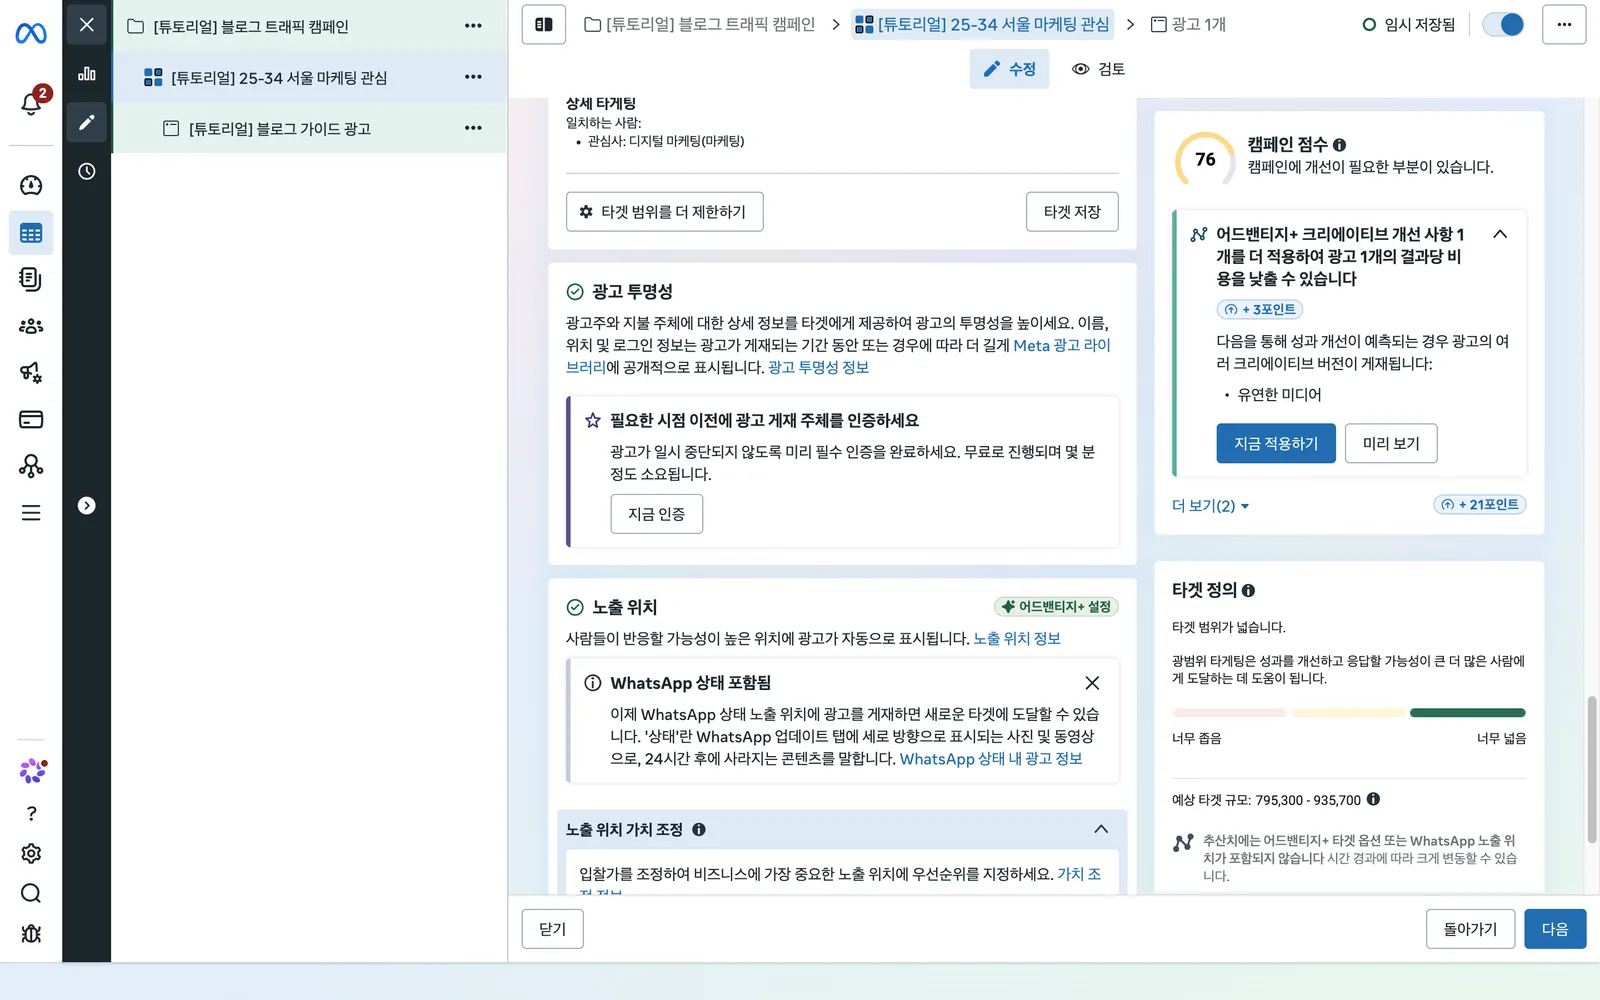Close the editing side panel

click(x=87, y=25)
